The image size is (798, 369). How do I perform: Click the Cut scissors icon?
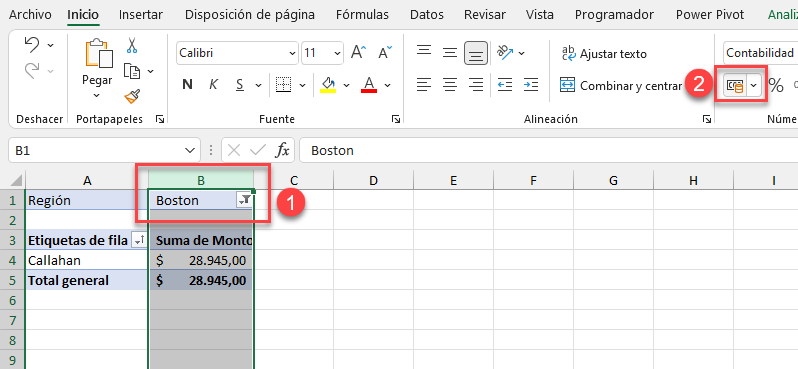pyautogui.click(x=132, y=45)
